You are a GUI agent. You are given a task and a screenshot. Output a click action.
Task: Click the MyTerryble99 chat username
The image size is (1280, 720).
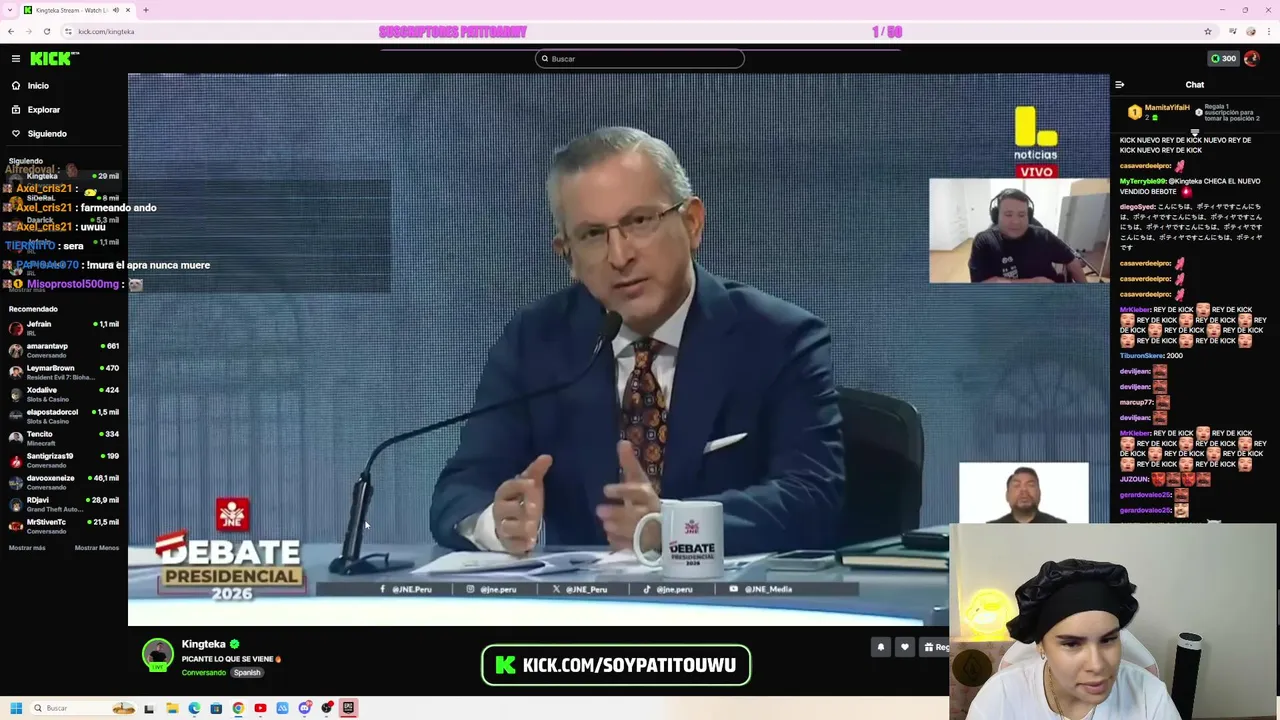pyautogui.click(x=1143, y=182)
